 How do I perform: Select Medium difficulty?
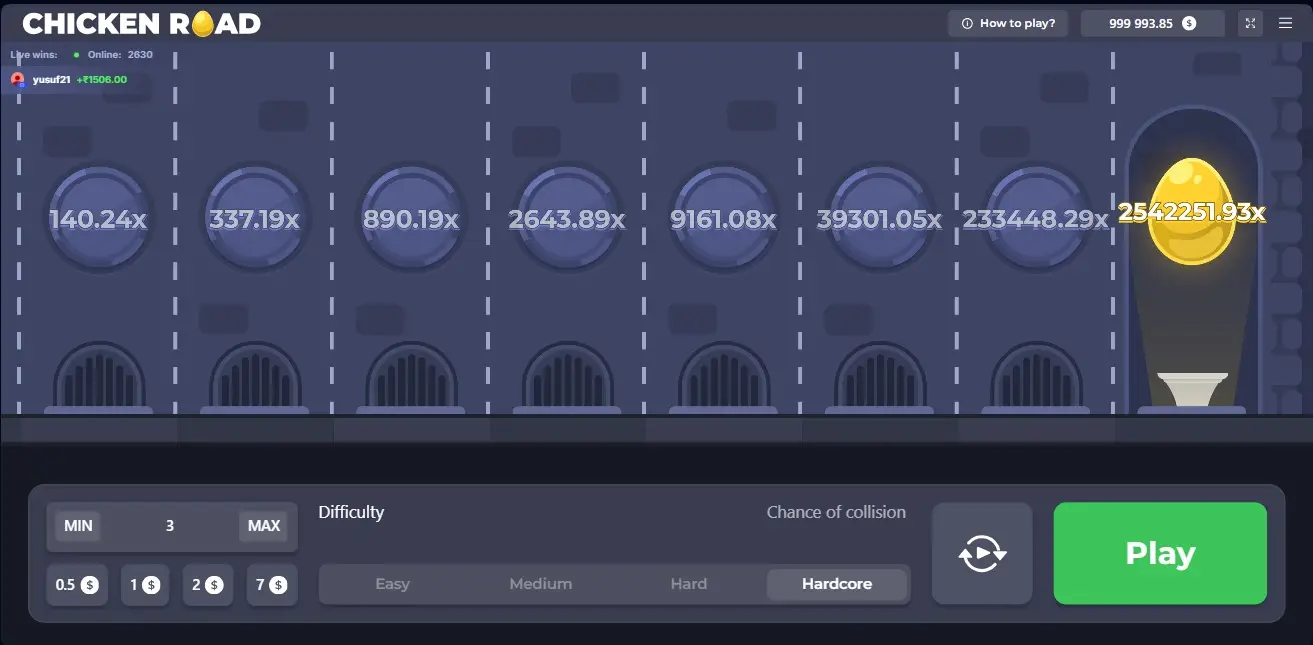(x=540, y=584)
